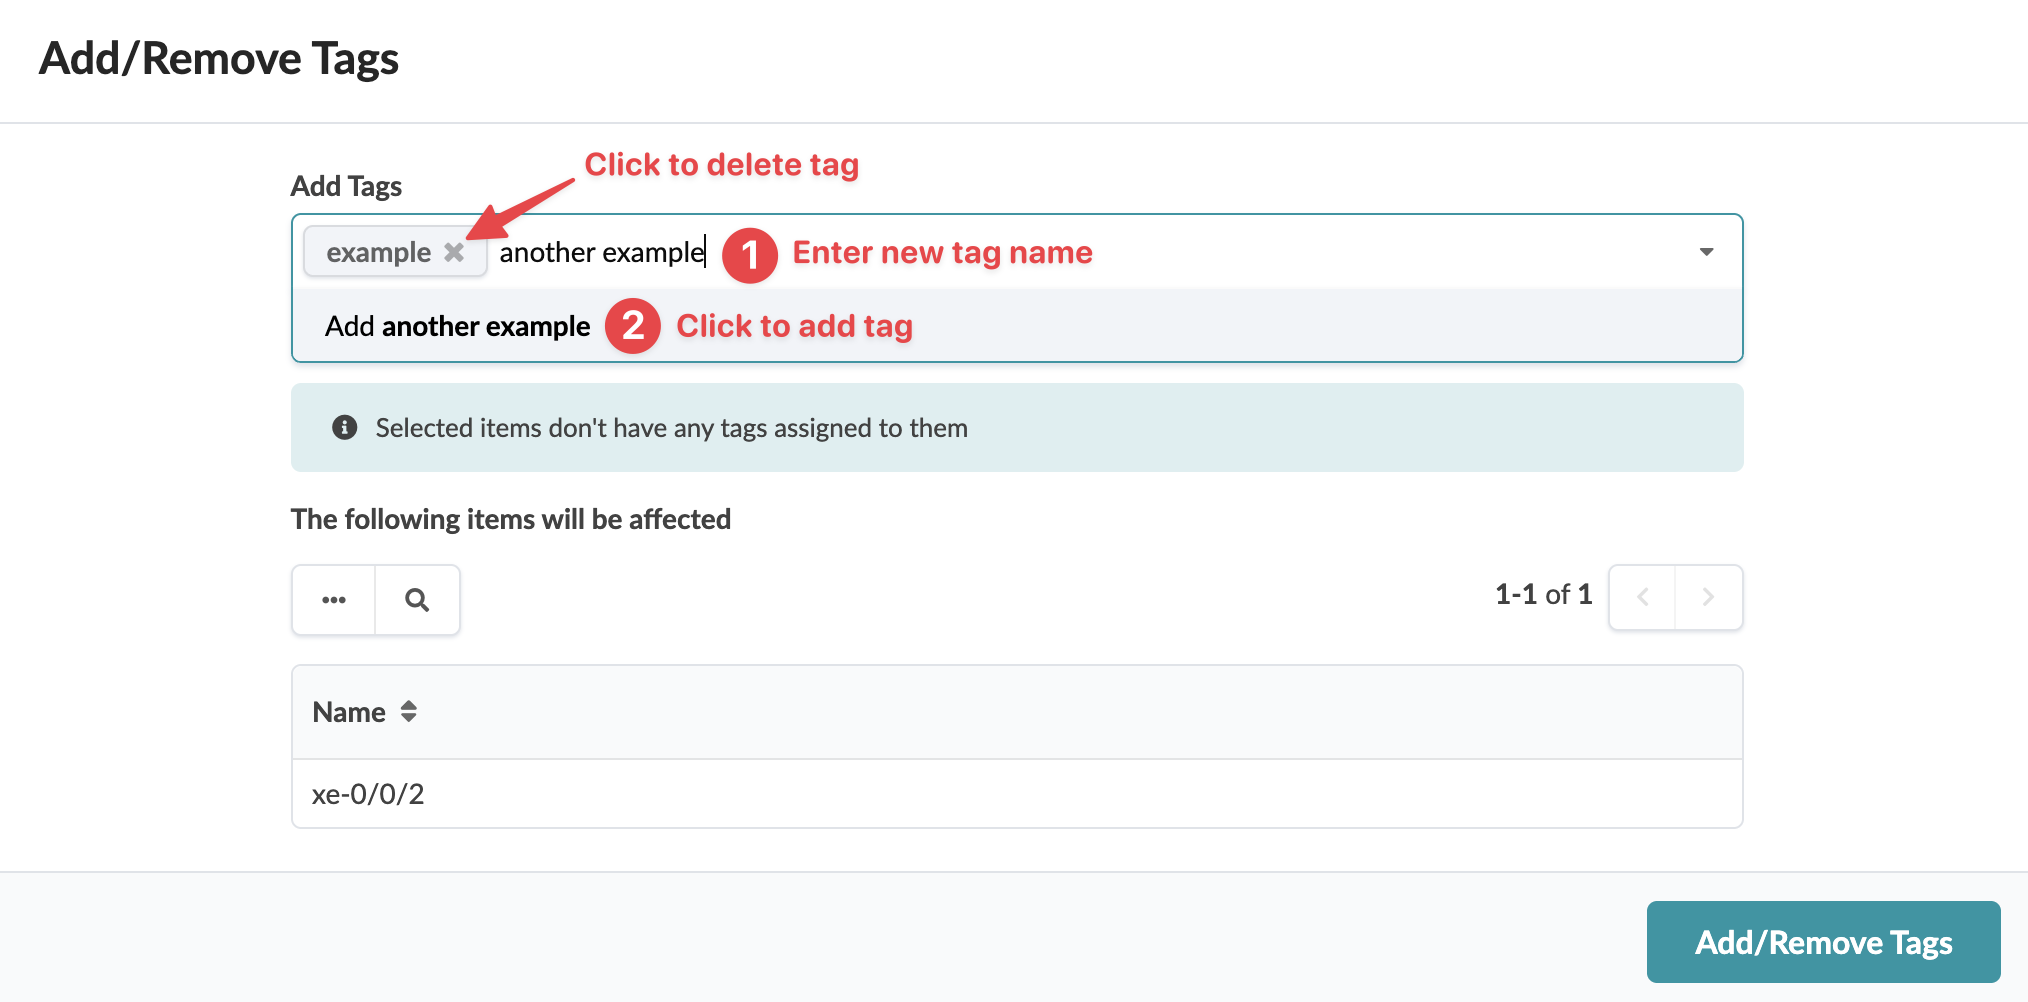This screenshot has height=1002, width=2028.
Task: Delete the "example" tag with its X
Action: 454,252
